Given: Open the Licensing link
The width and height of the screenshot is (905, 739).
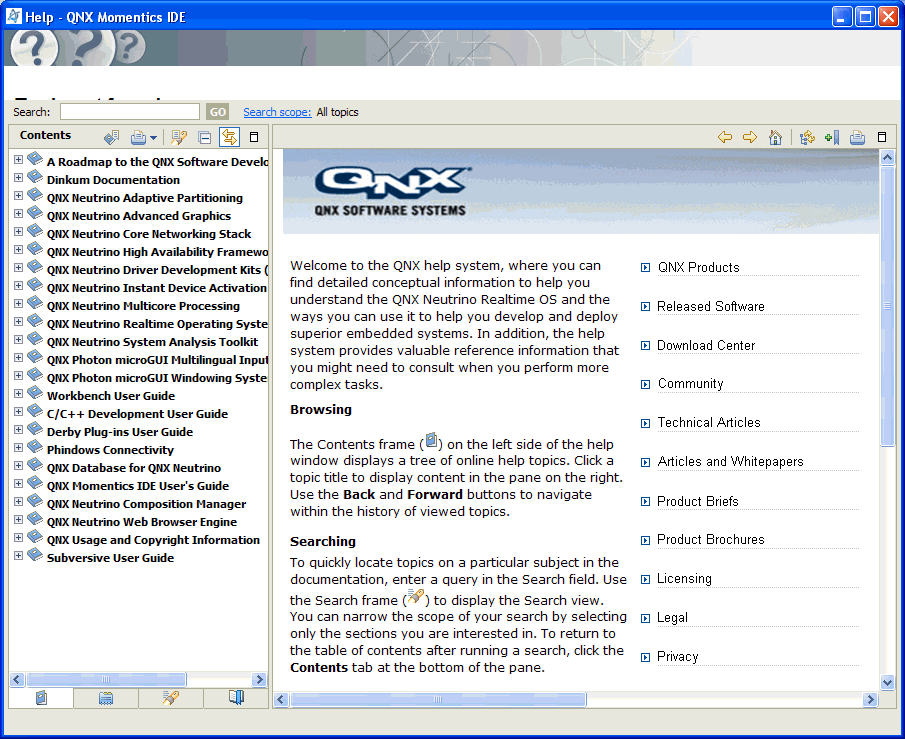Looking at the screenshot, I should (x=684, y=578).
